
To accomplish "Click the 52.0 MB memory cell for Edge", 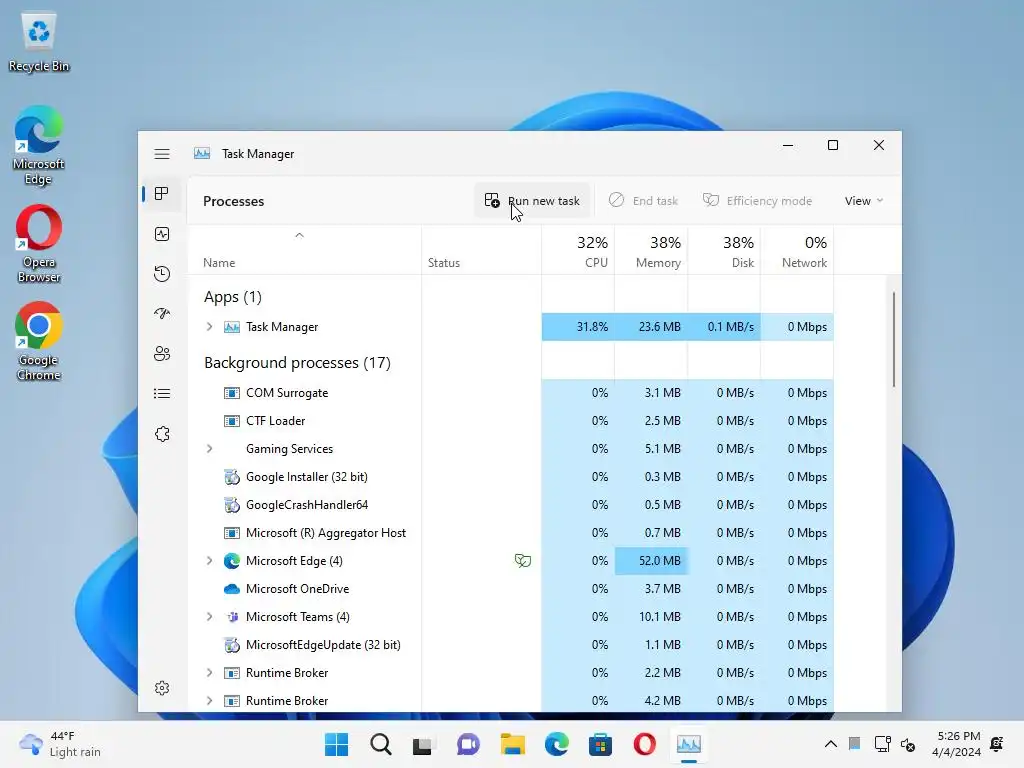I will click(651, 560).
